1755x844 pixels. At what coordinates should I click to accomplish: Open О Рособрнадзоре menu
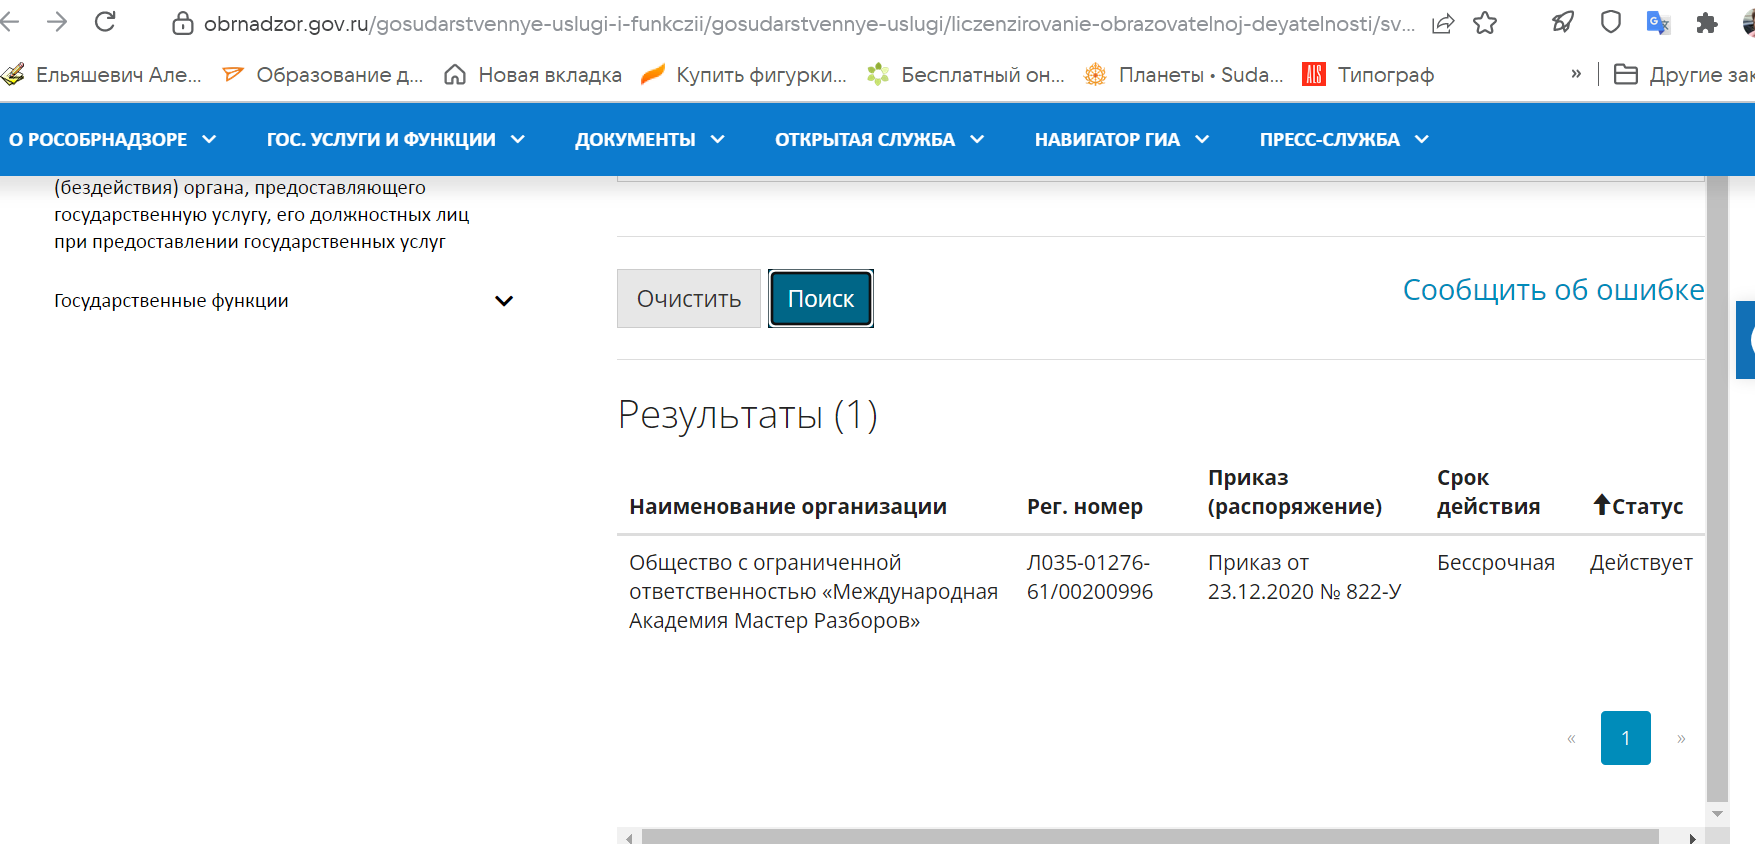112,139
